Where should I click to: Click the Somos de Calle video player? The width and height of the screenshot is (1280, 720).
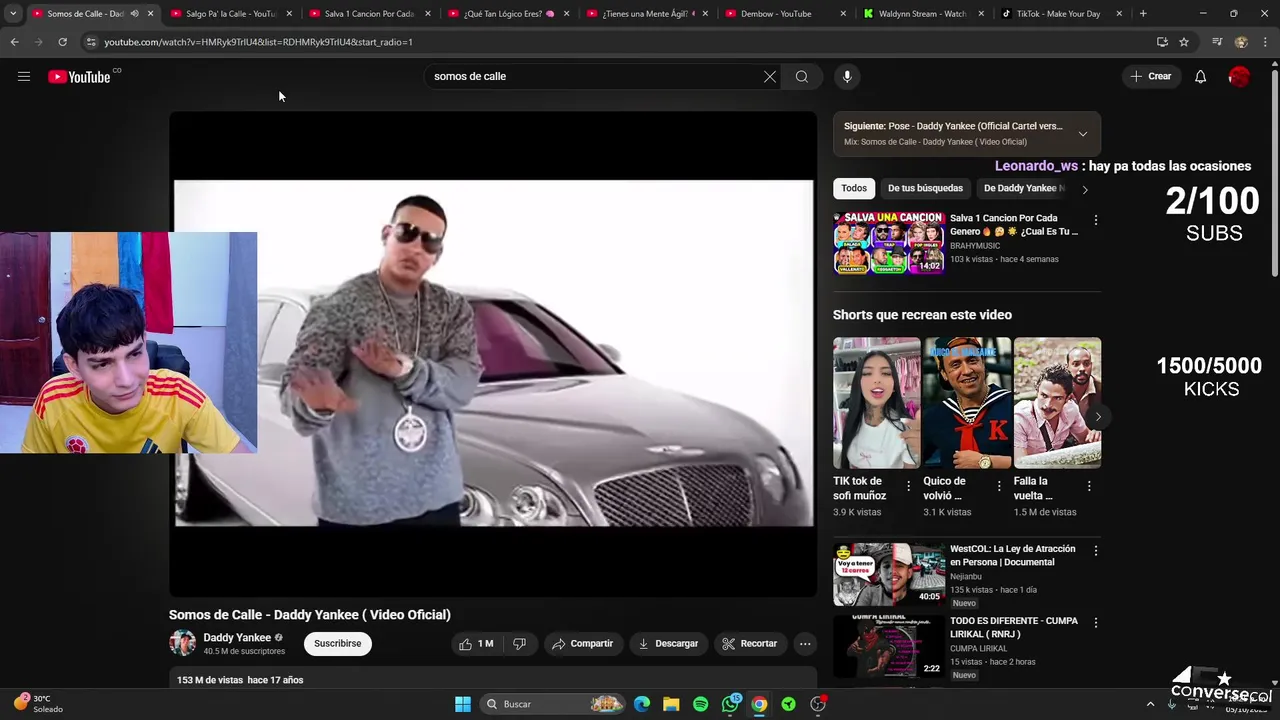click(493, 354)
